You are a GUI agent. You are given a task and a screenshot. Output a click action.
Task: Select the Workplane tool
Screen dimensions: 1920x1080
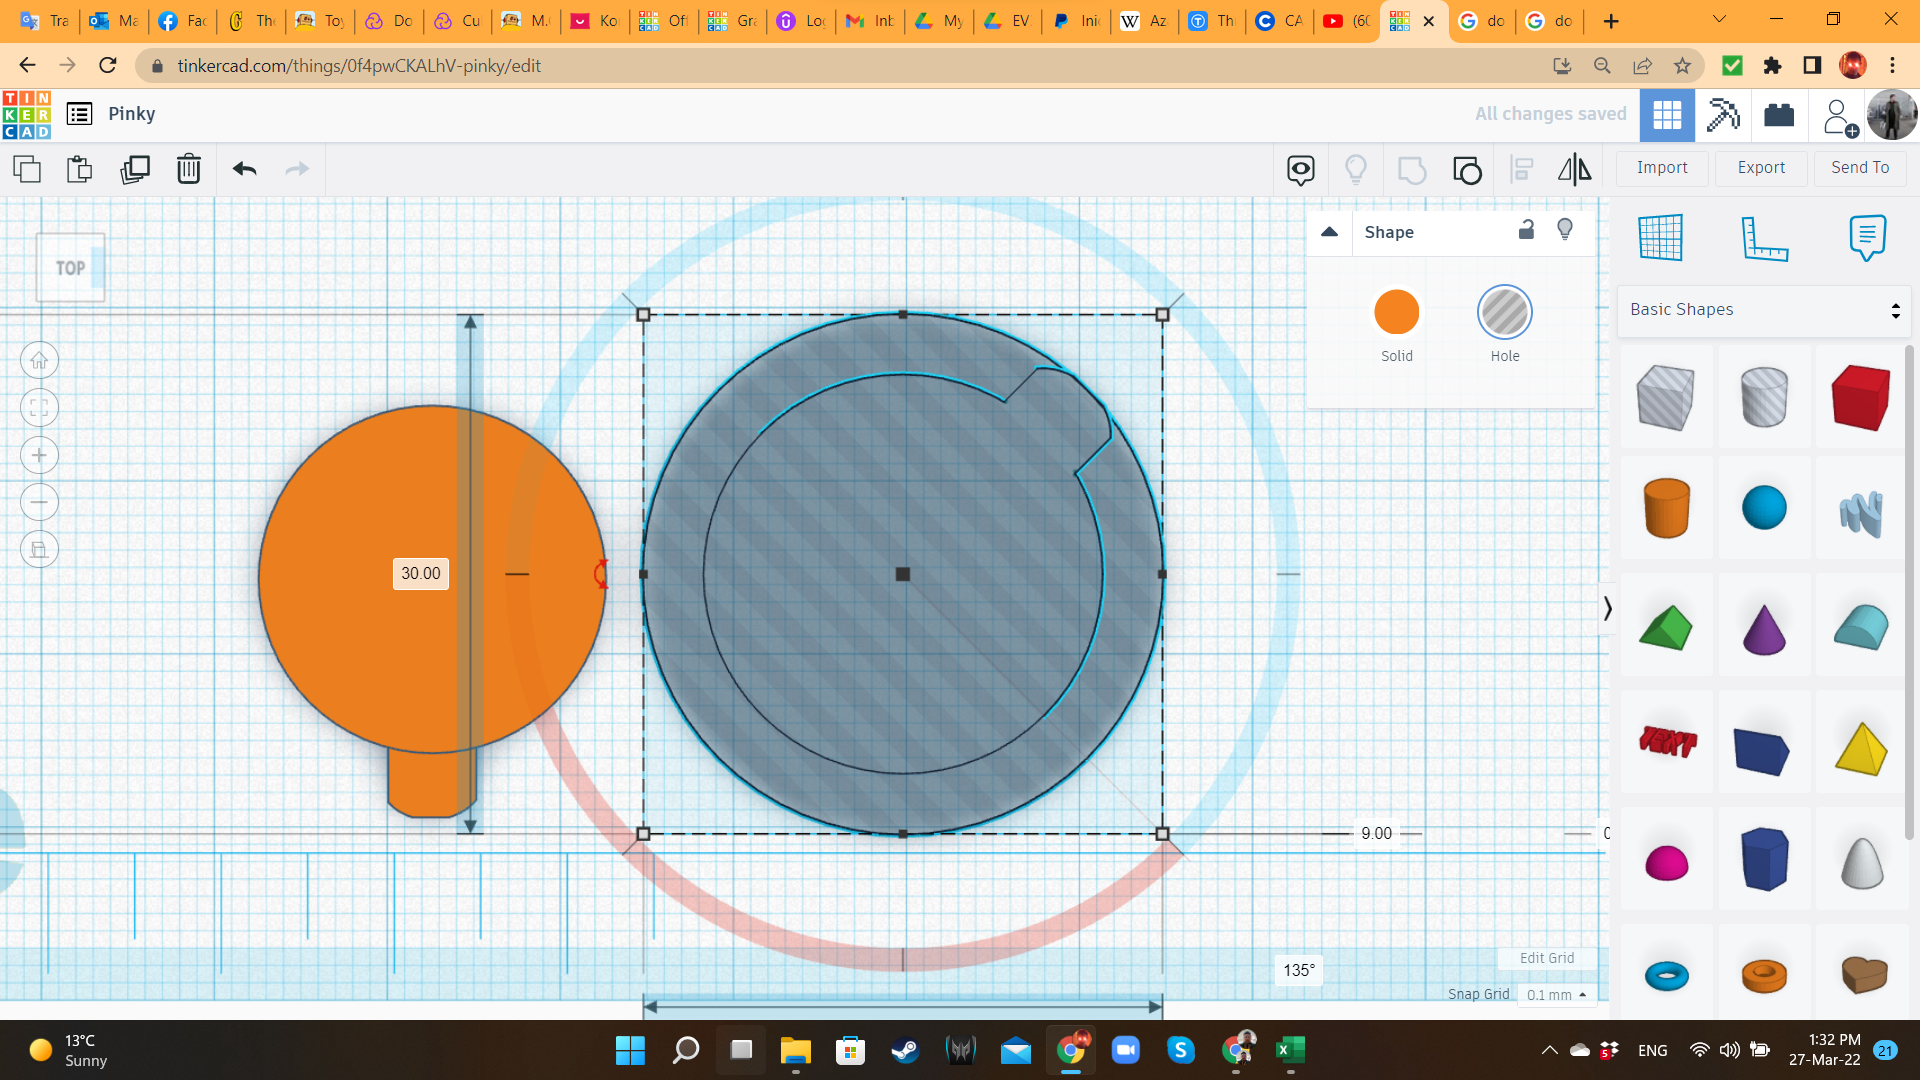(1661, 238)
